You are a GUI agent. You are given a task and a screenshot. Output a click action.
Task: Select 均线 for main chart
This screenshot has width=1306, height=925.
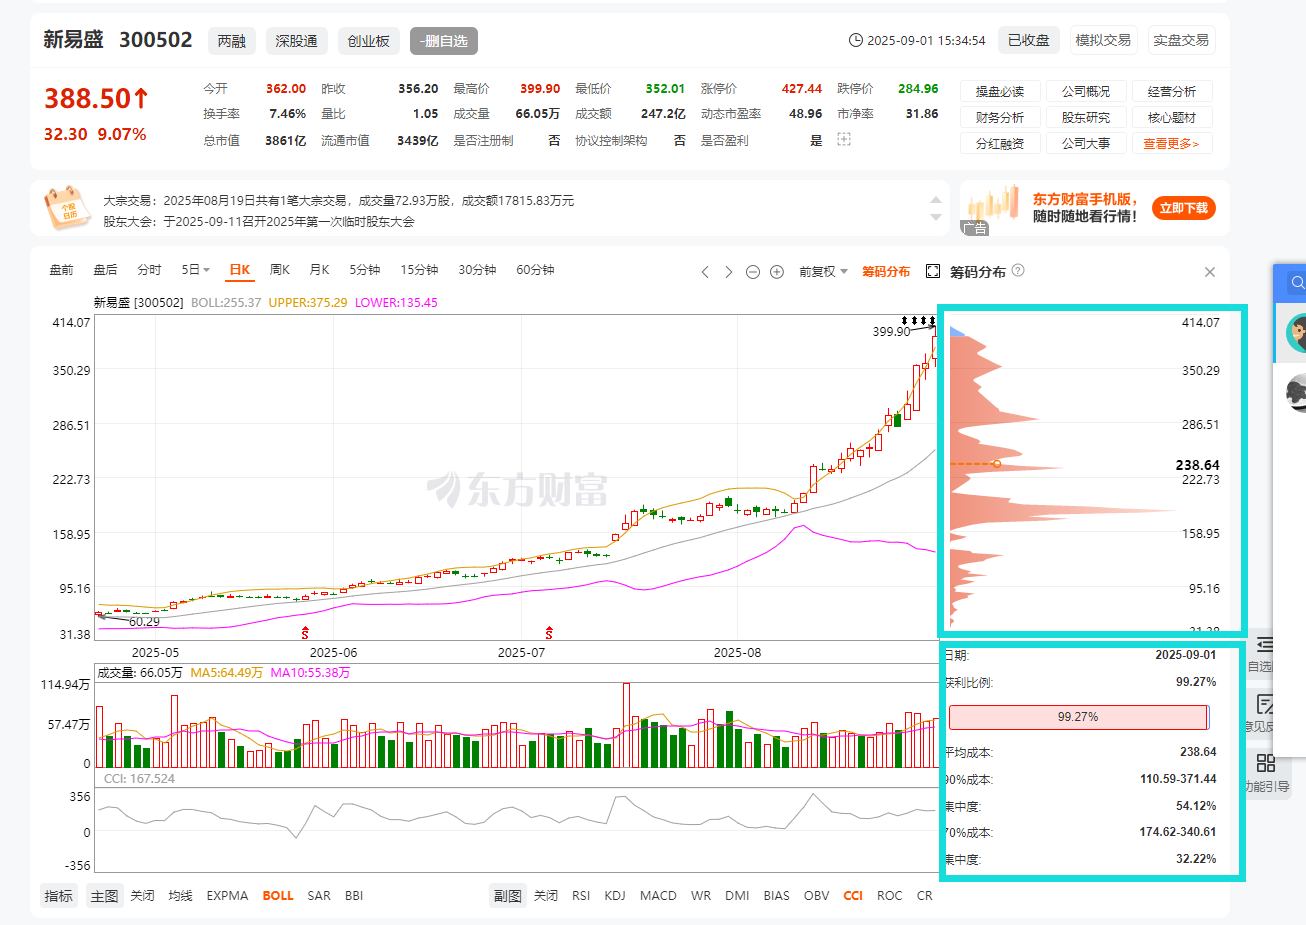[x=180, y=896]
